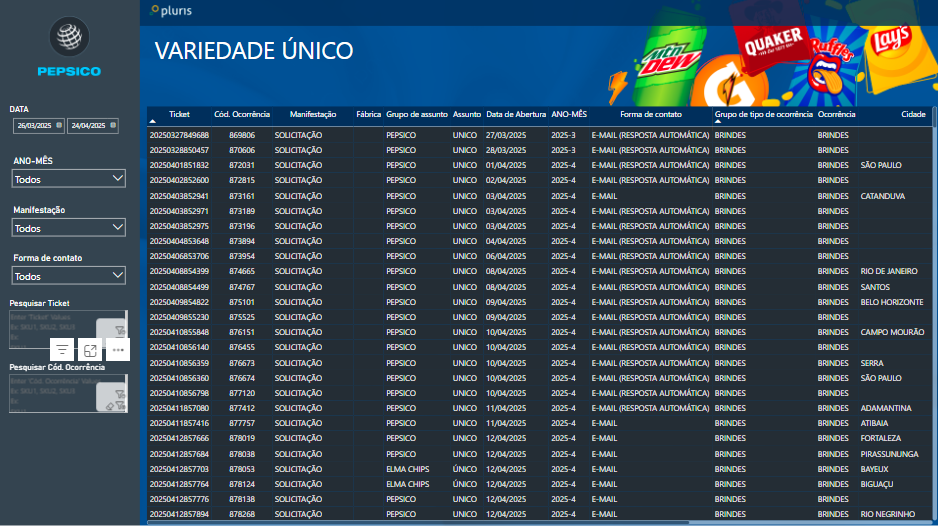Sort by Ocorrência column header
Image resolution: width=938 pixels, height=527 pixels.
[x=836, y=114]
